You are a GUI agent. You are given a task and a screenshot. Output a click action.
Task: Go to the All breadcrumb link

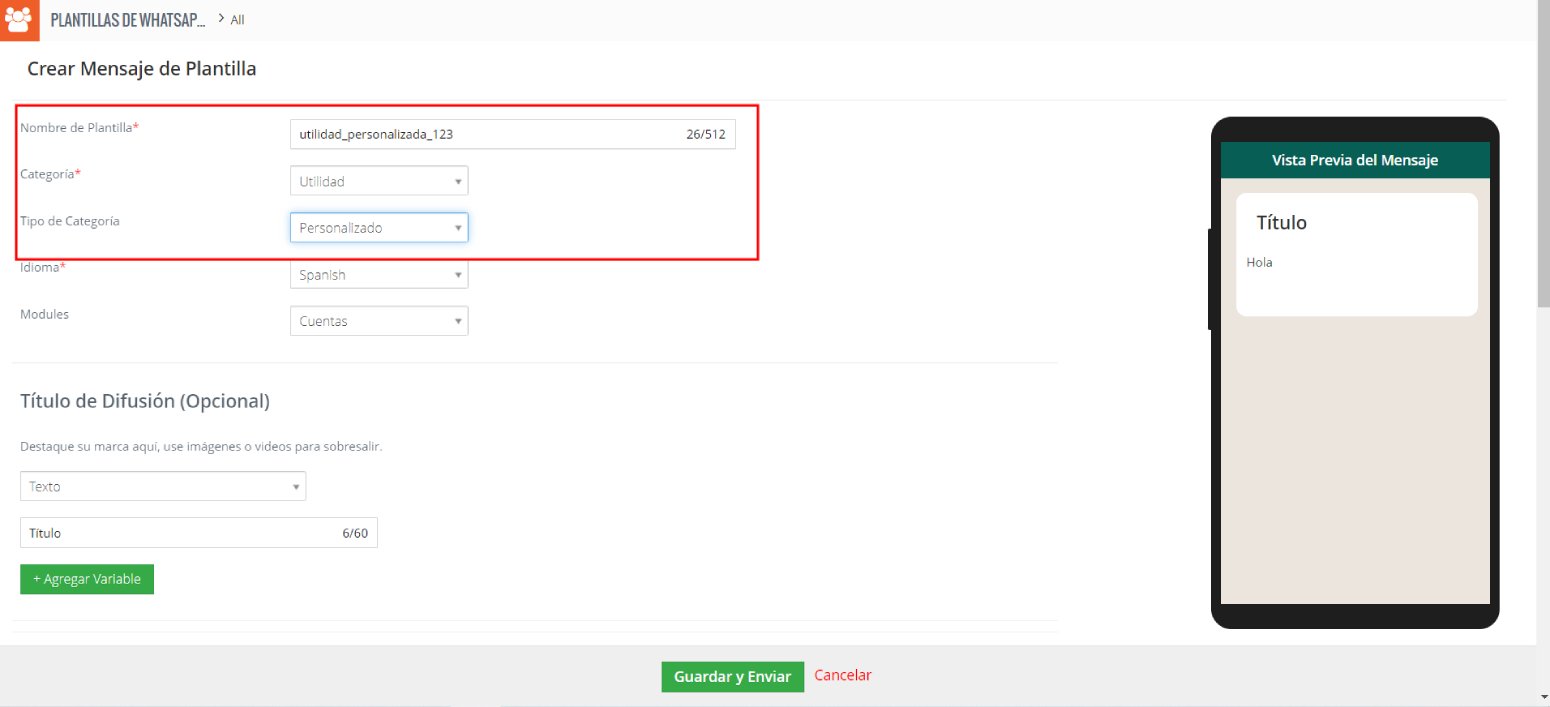click(237, 20)
